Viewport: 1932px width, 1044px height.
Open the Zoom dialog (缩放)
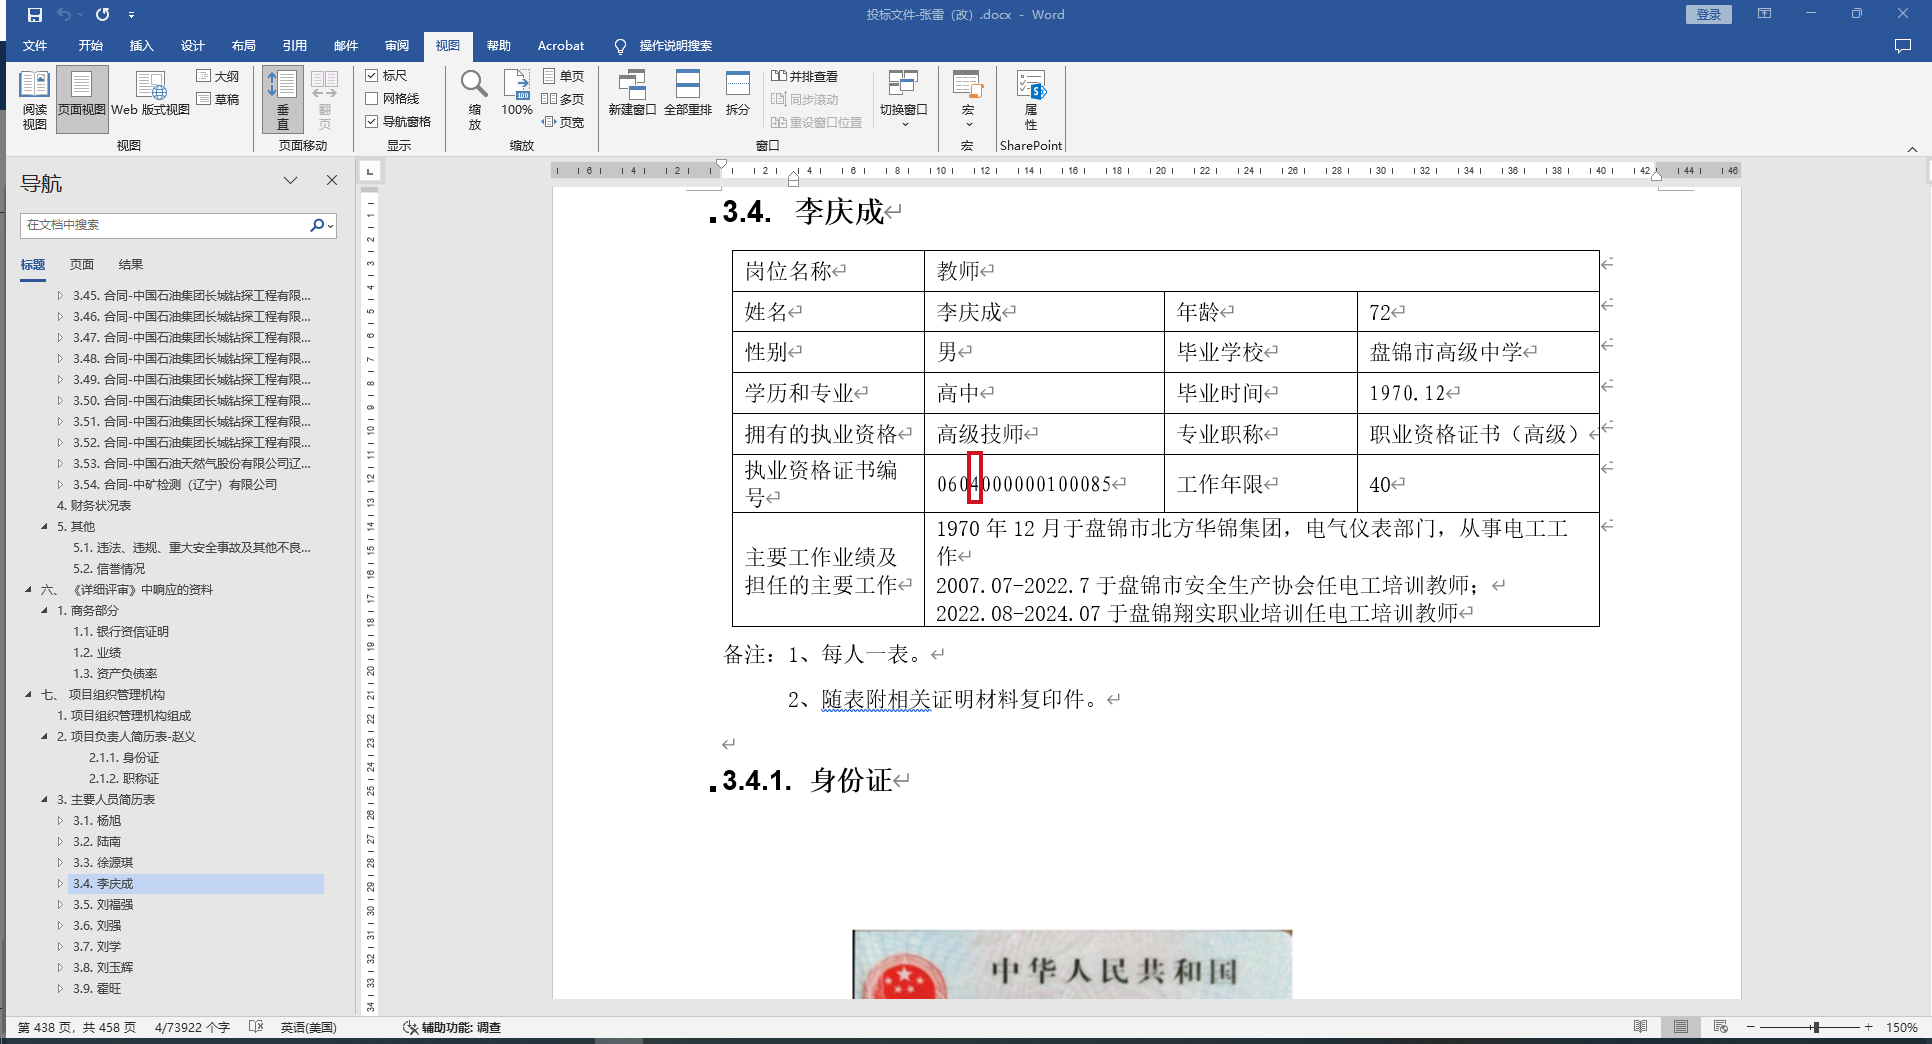(x=474, y=100)
